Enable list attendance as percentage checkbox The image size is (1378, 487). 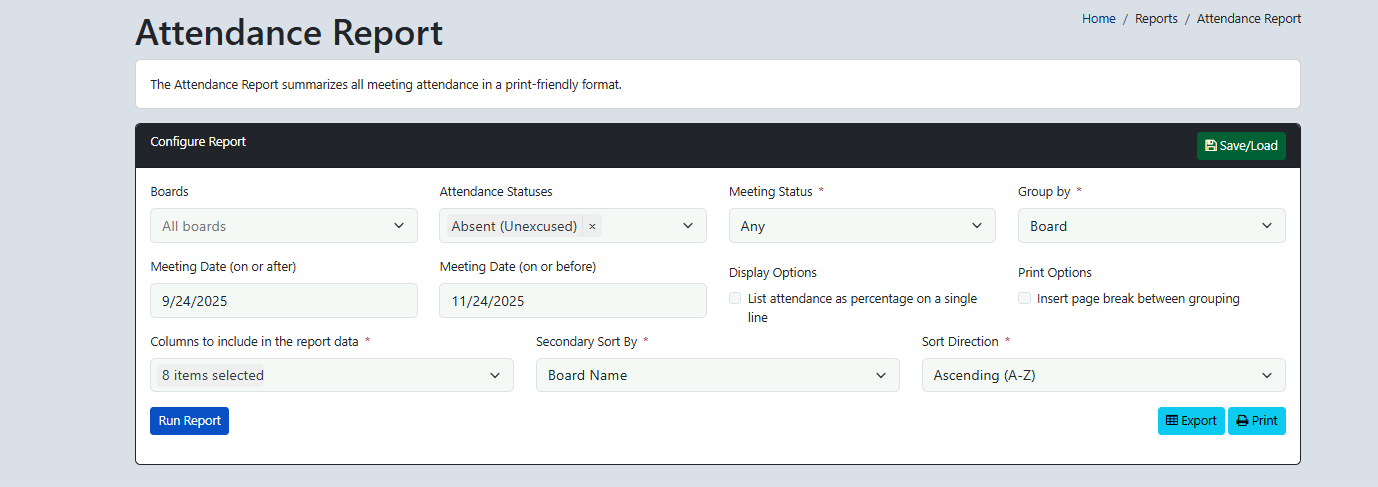(x=736, y=298)
